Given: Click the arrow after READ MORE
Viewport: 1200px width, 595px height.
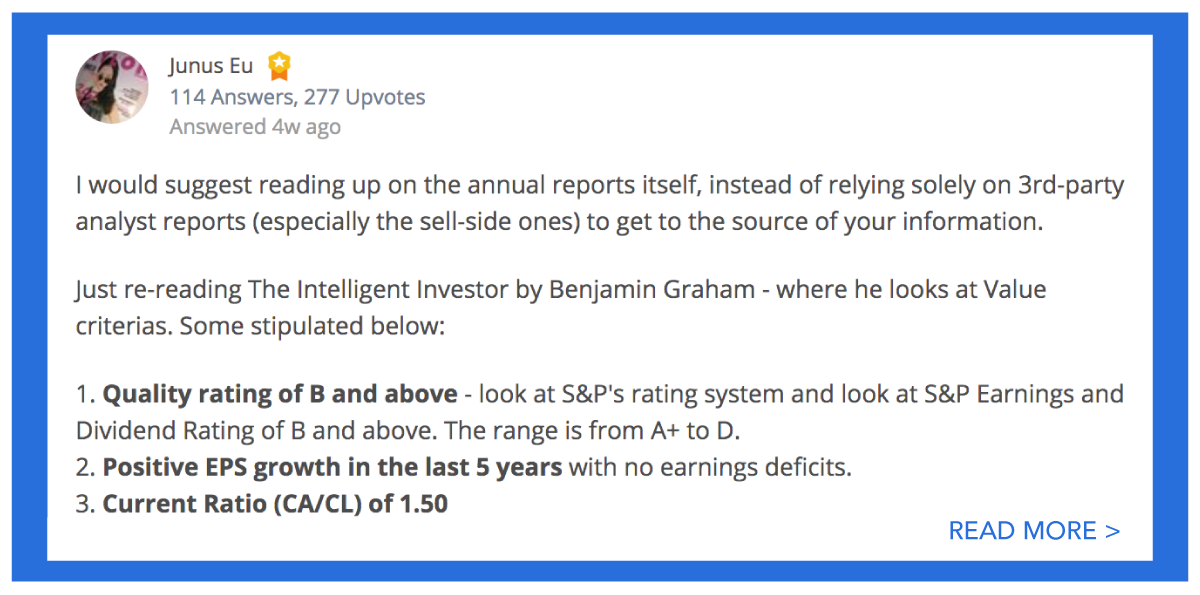Looking at the screenshot, I should [x=1112, y=531].
